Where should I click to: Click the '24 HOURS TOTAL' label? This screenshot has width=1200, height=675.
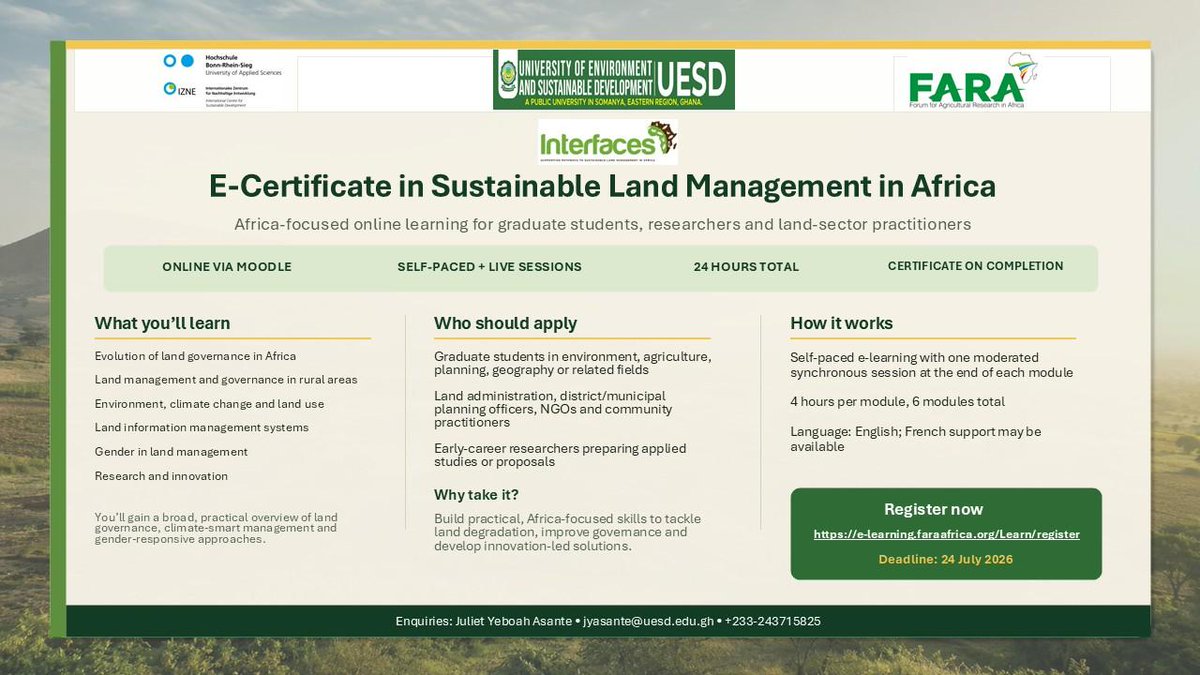[x=746, y=267]
